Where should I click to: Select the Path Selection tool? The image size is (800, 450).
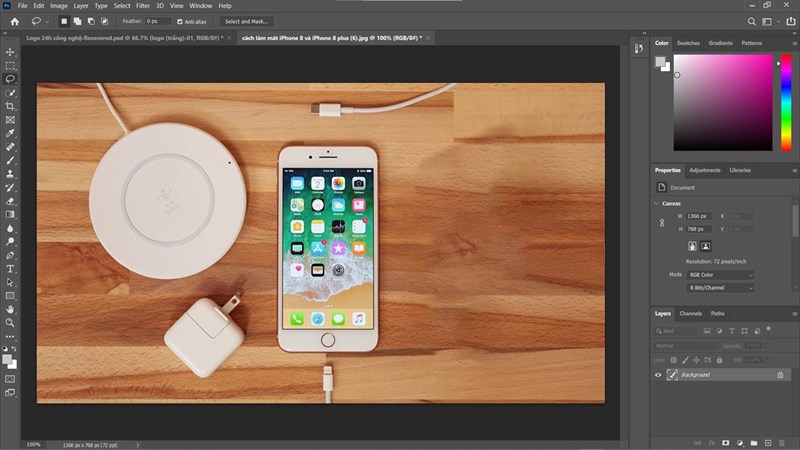[x=10, y=282]
